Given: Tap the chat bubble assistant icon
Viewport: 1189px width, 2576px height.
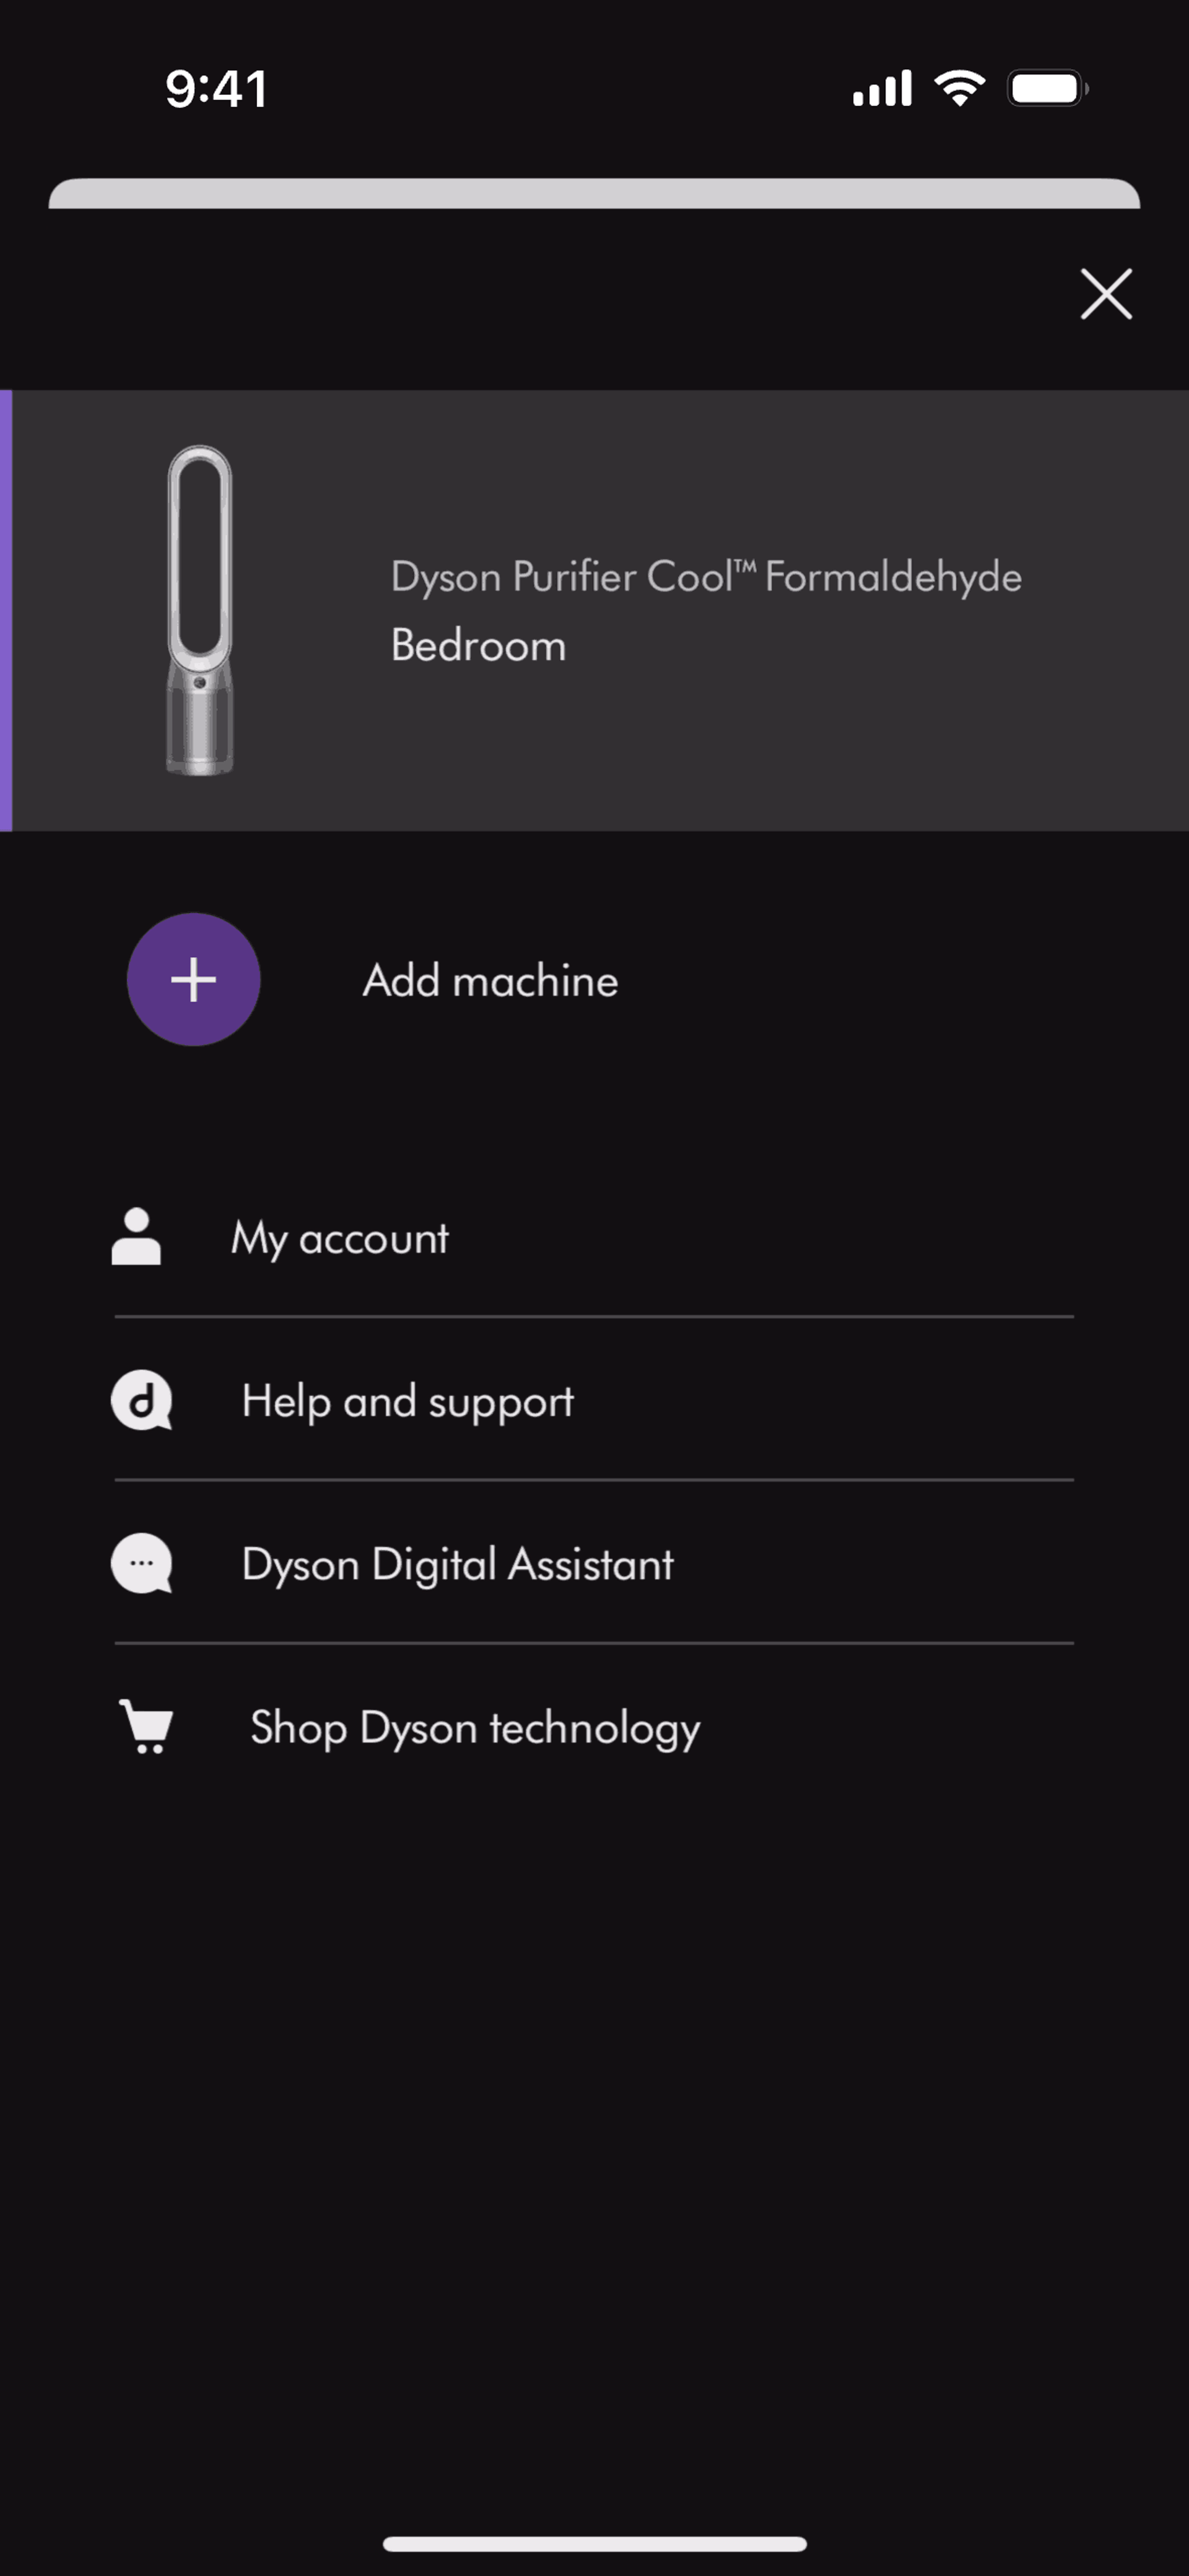Looking at the screenshot, I should [x=141, y=1563].
